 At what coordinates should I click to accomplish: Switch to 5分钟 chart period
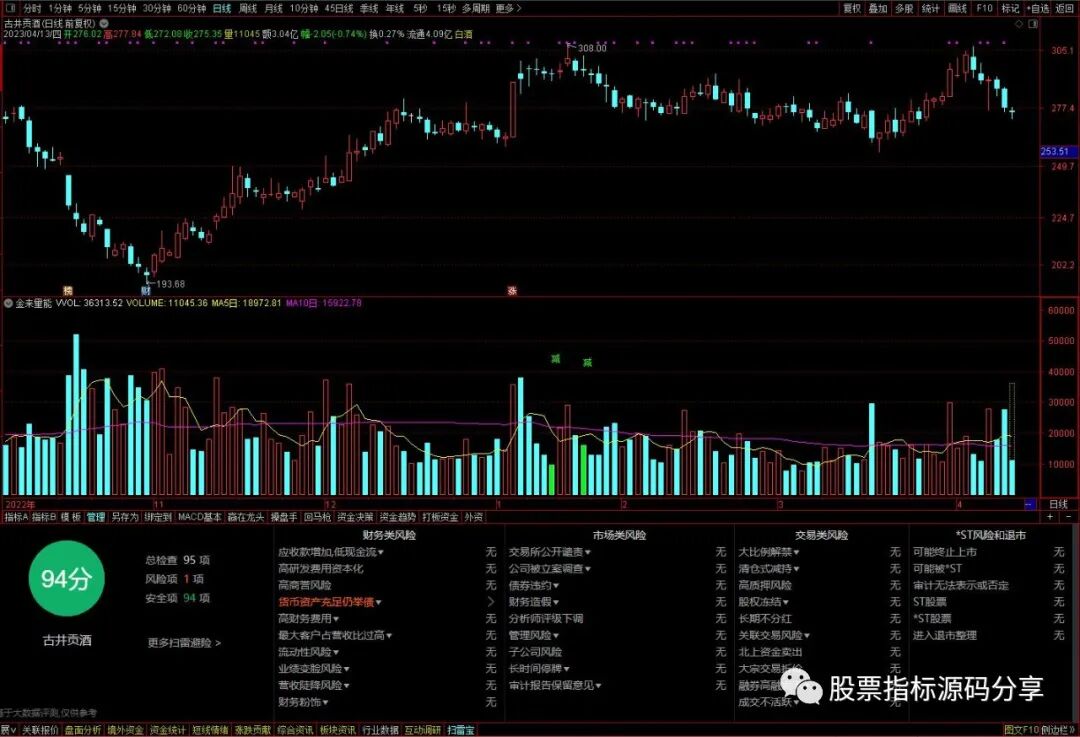pos(90,8)
